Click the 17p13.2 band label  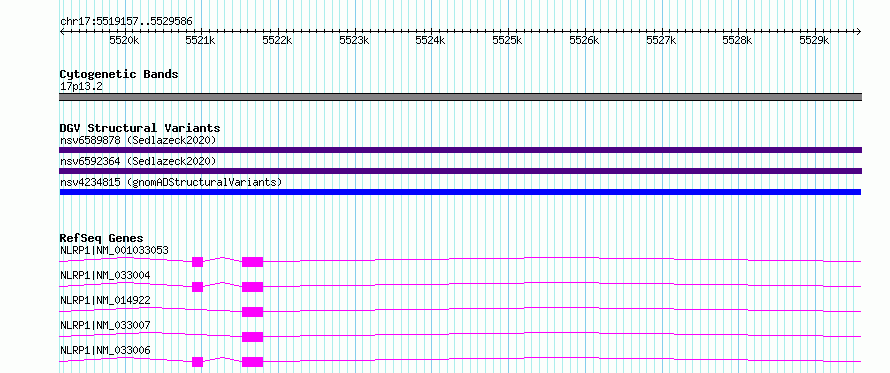[81, 87]
